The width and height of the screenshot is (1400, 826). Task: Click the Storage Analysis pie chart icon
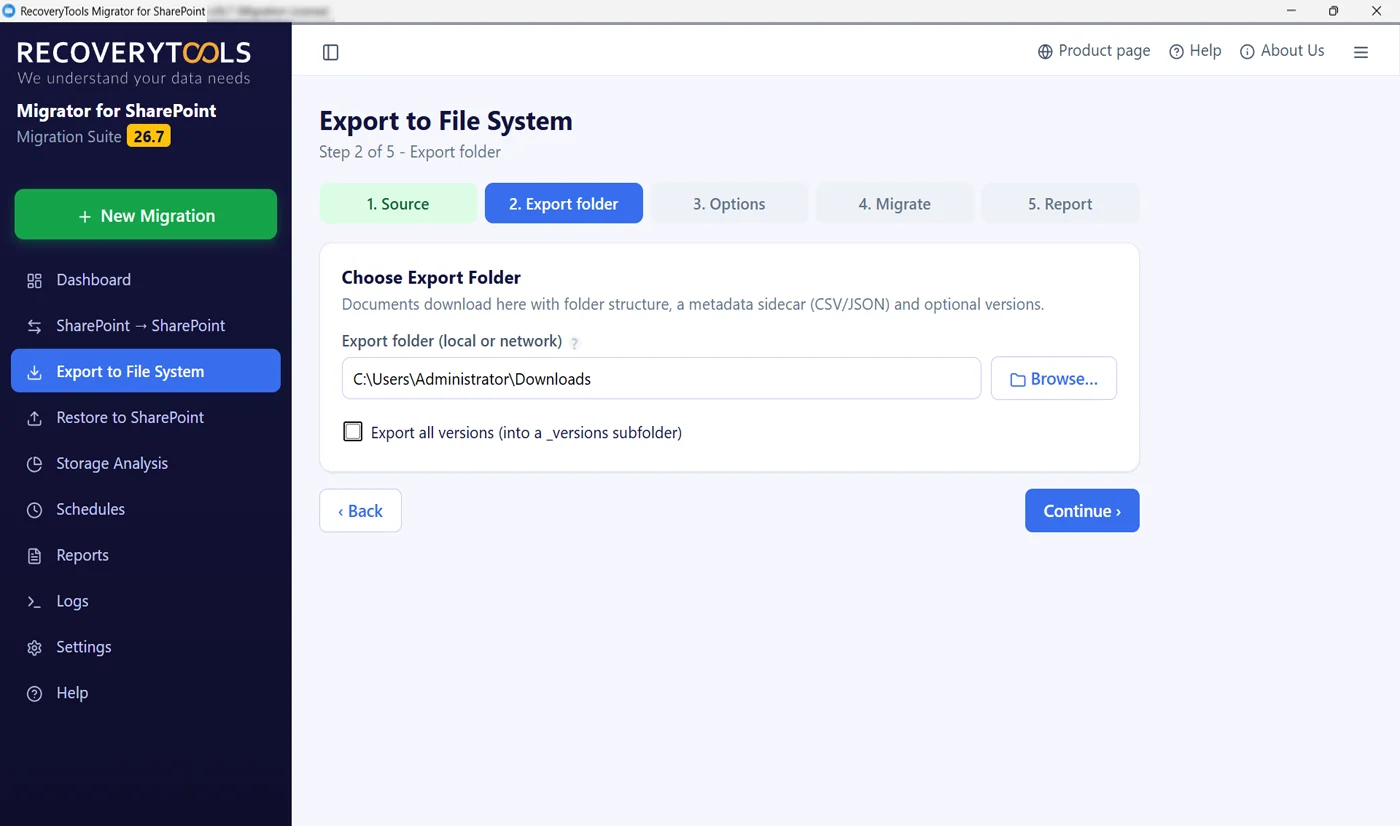click(34, 464)
